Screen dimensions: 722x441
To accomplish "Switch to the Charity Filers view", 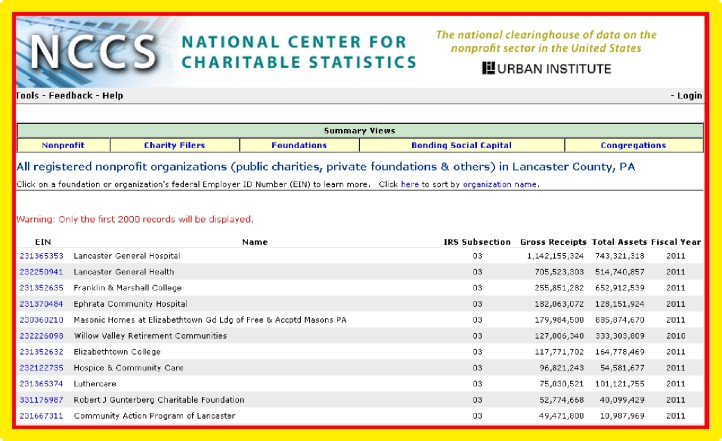I will 167,145.
